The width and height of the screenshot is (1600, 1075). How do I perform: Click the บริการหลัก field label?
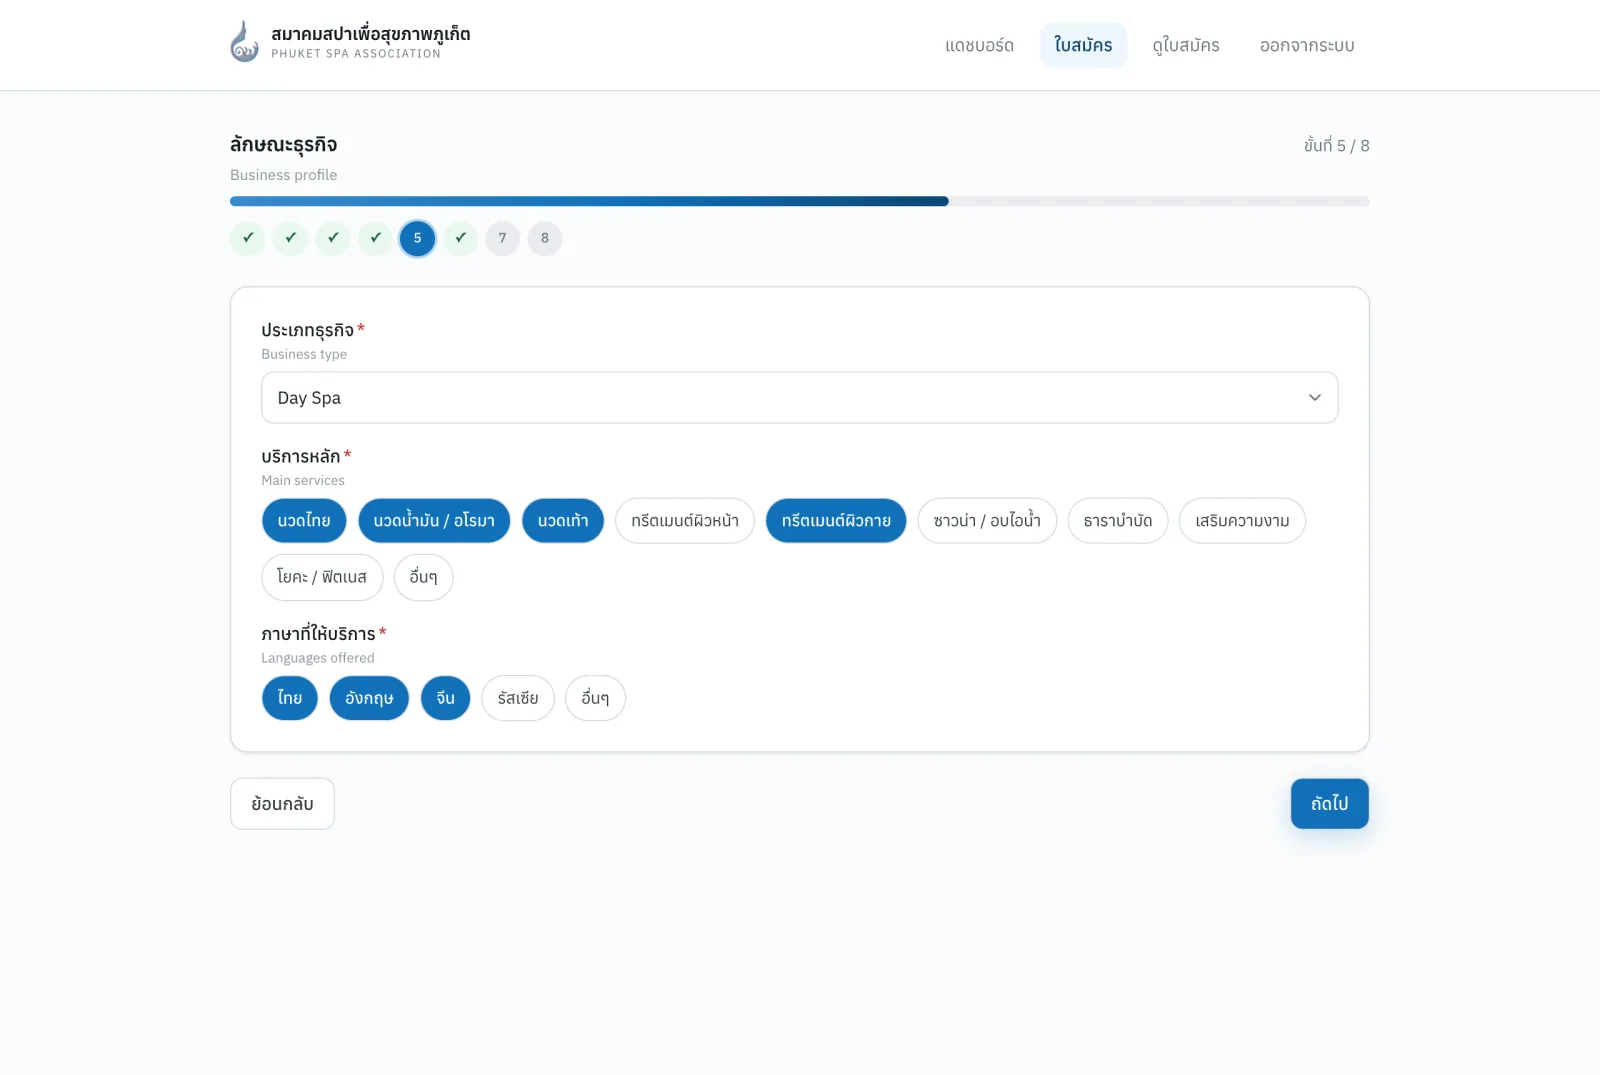pyautogui.click(x=301, y=456)
